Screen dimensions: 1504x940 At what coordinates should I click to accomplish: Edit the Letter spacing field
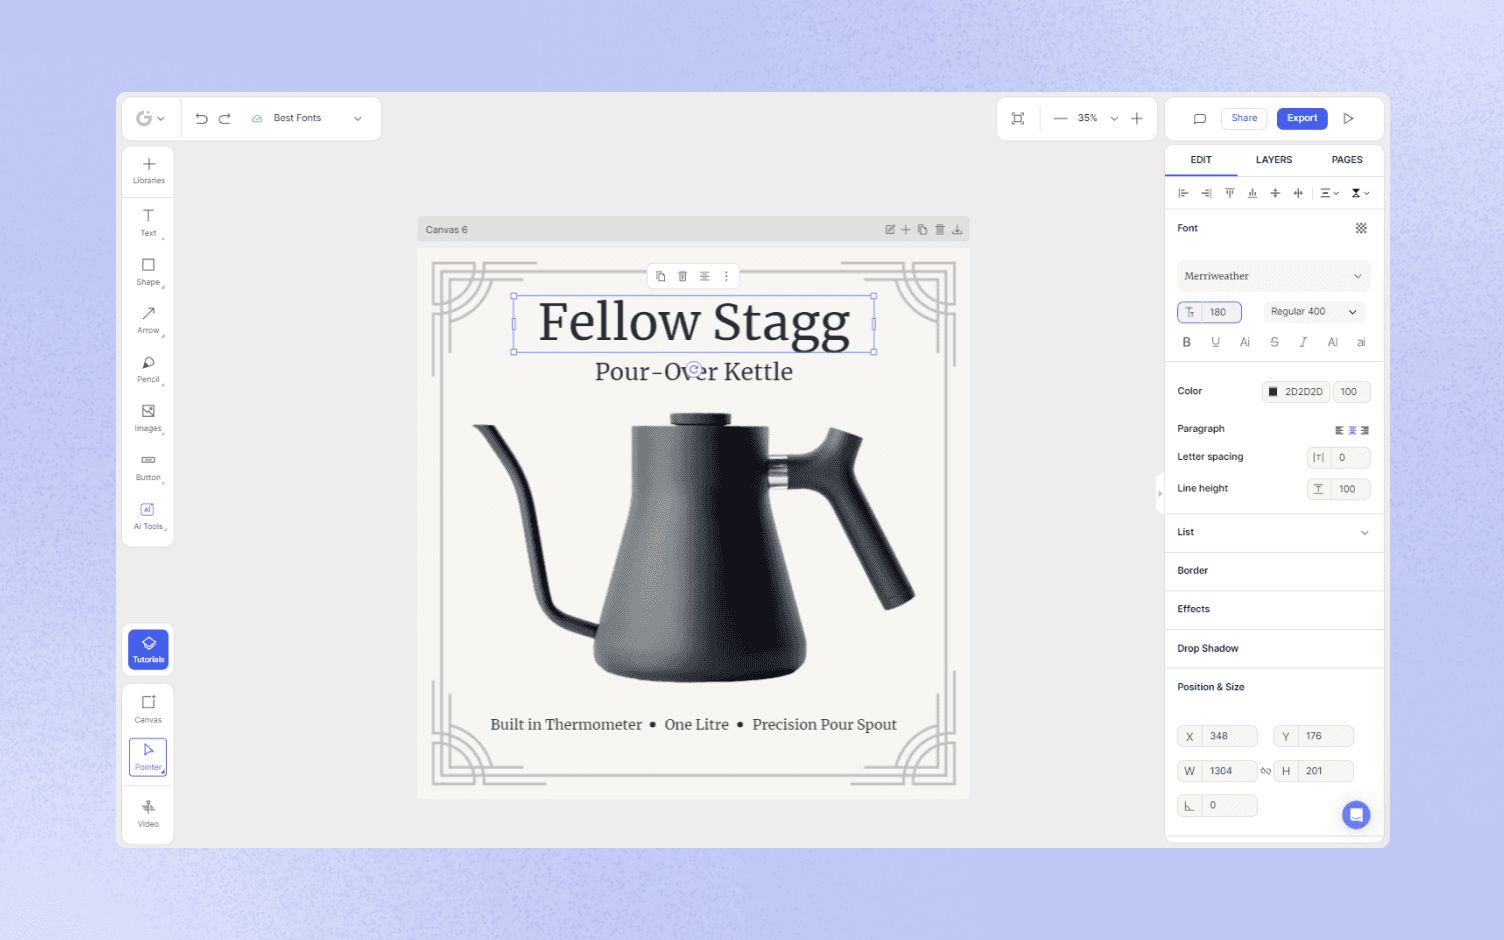click(1338, 457)
